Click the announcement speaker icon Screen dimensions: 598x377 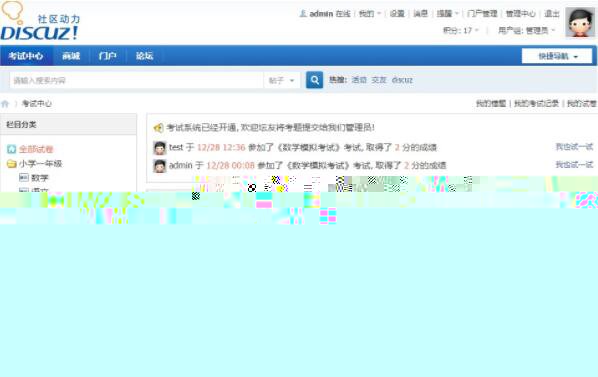[x=158, y=128]
